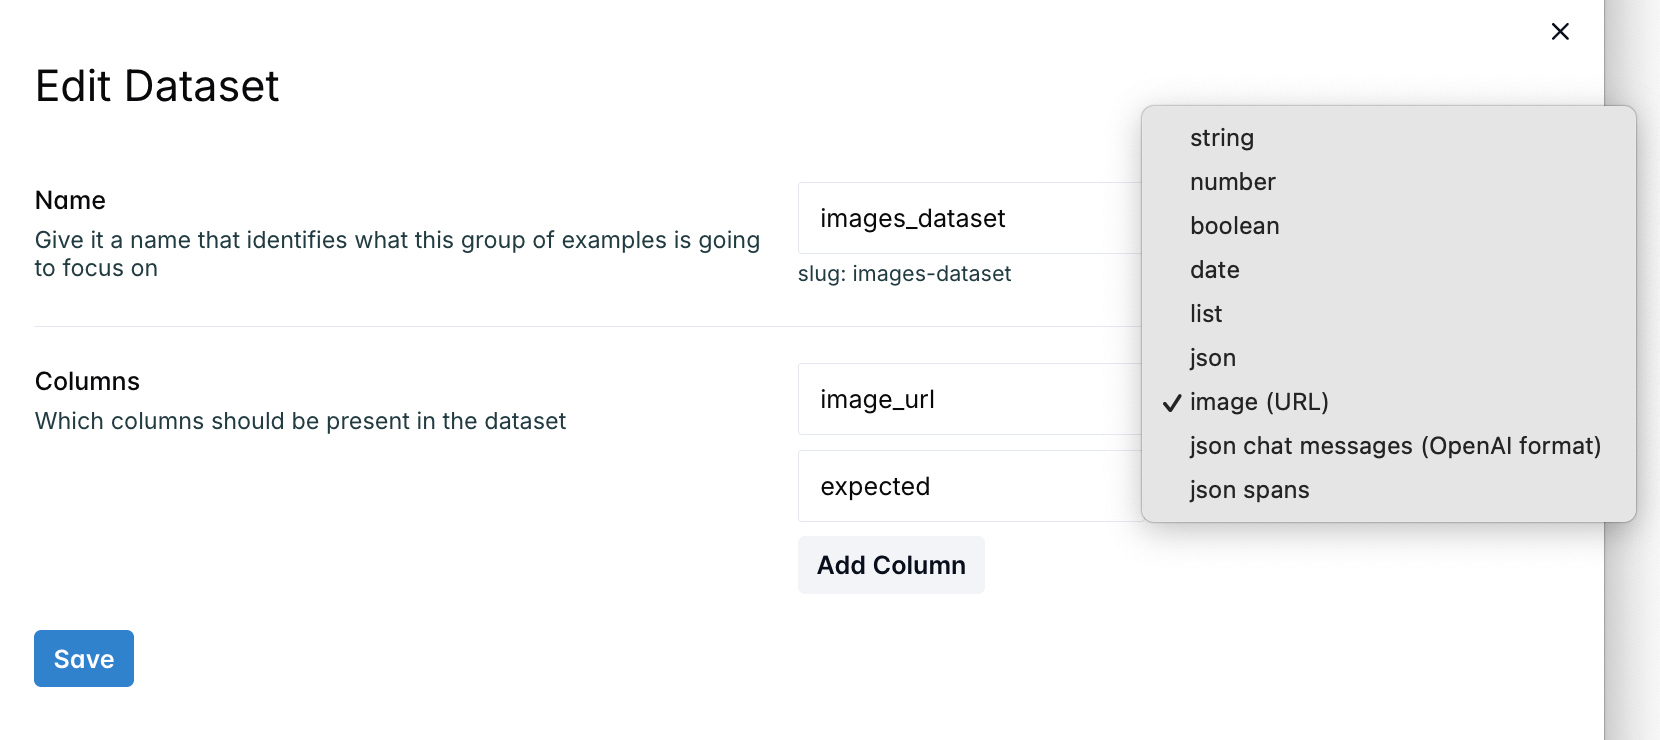Click the Columns section label
The width and height of the screenshot is (1660, 740).
pos(87,382)
